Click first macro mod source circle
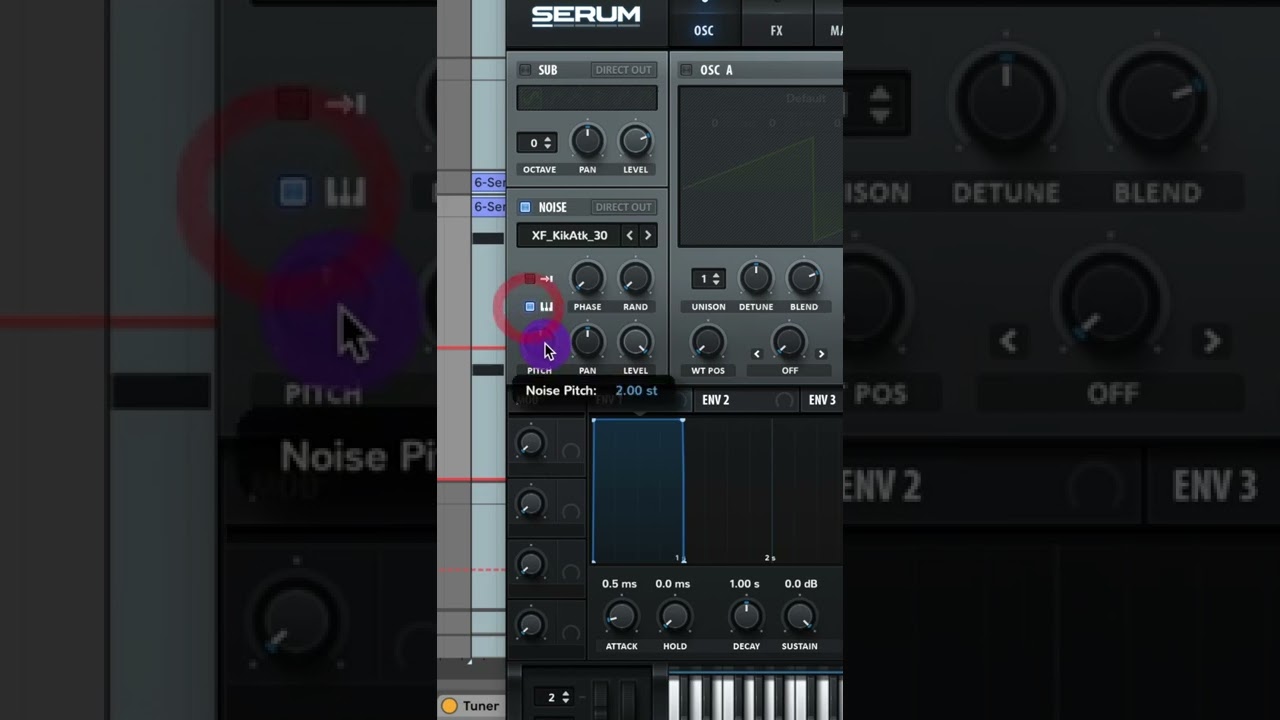 click(571, 452)
